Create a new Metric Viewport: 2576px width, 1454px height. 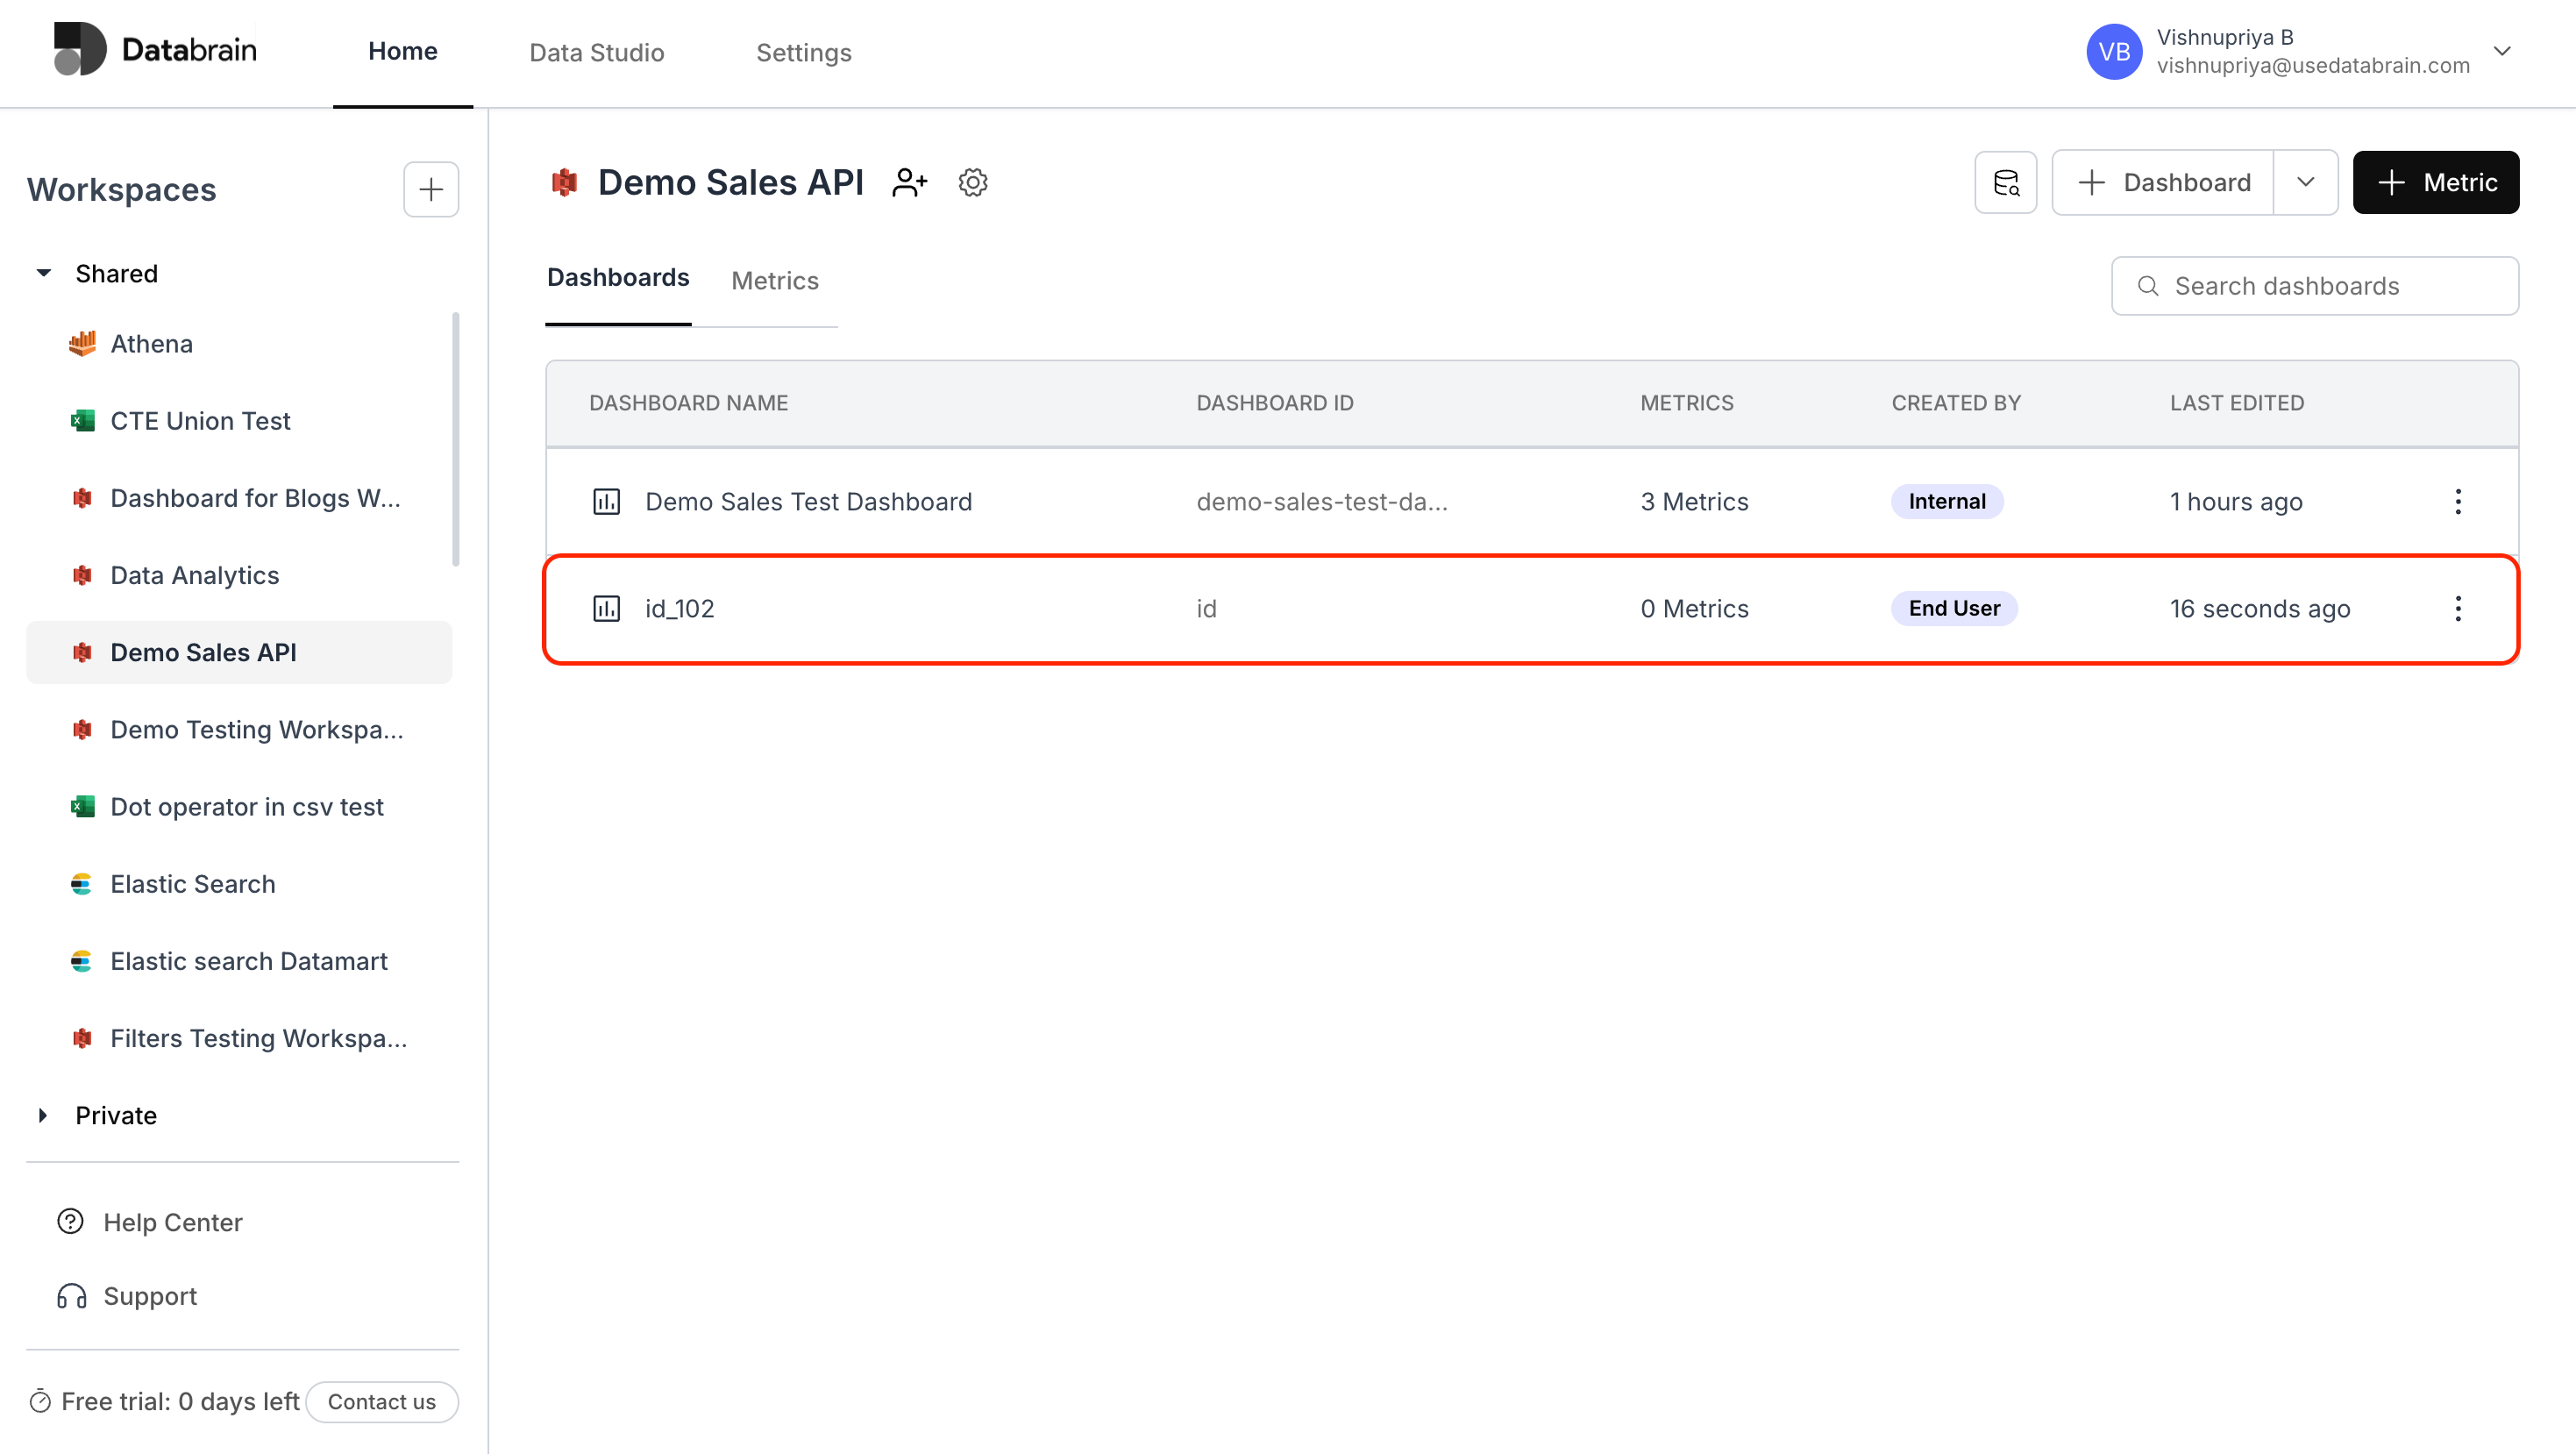click(x=2436, y=182)
